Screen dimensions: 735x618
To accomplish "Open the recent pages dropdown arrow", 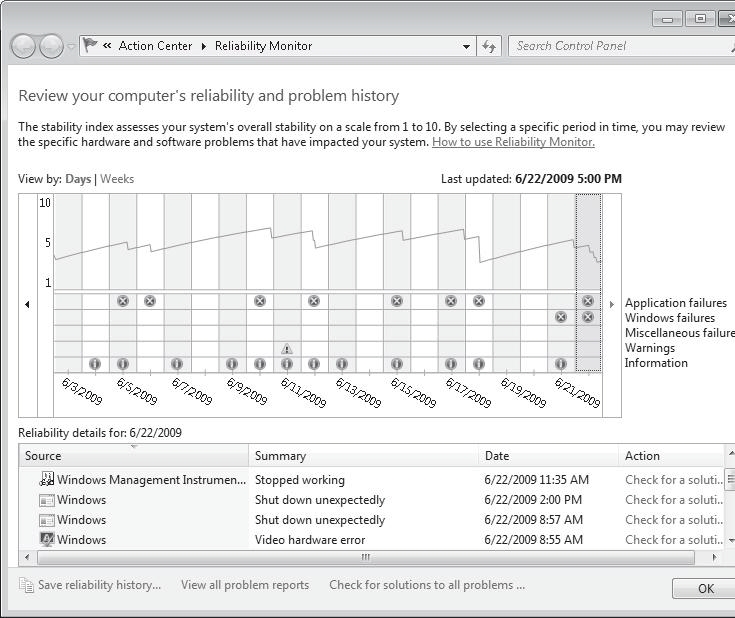I will click(x=71, y=46).
